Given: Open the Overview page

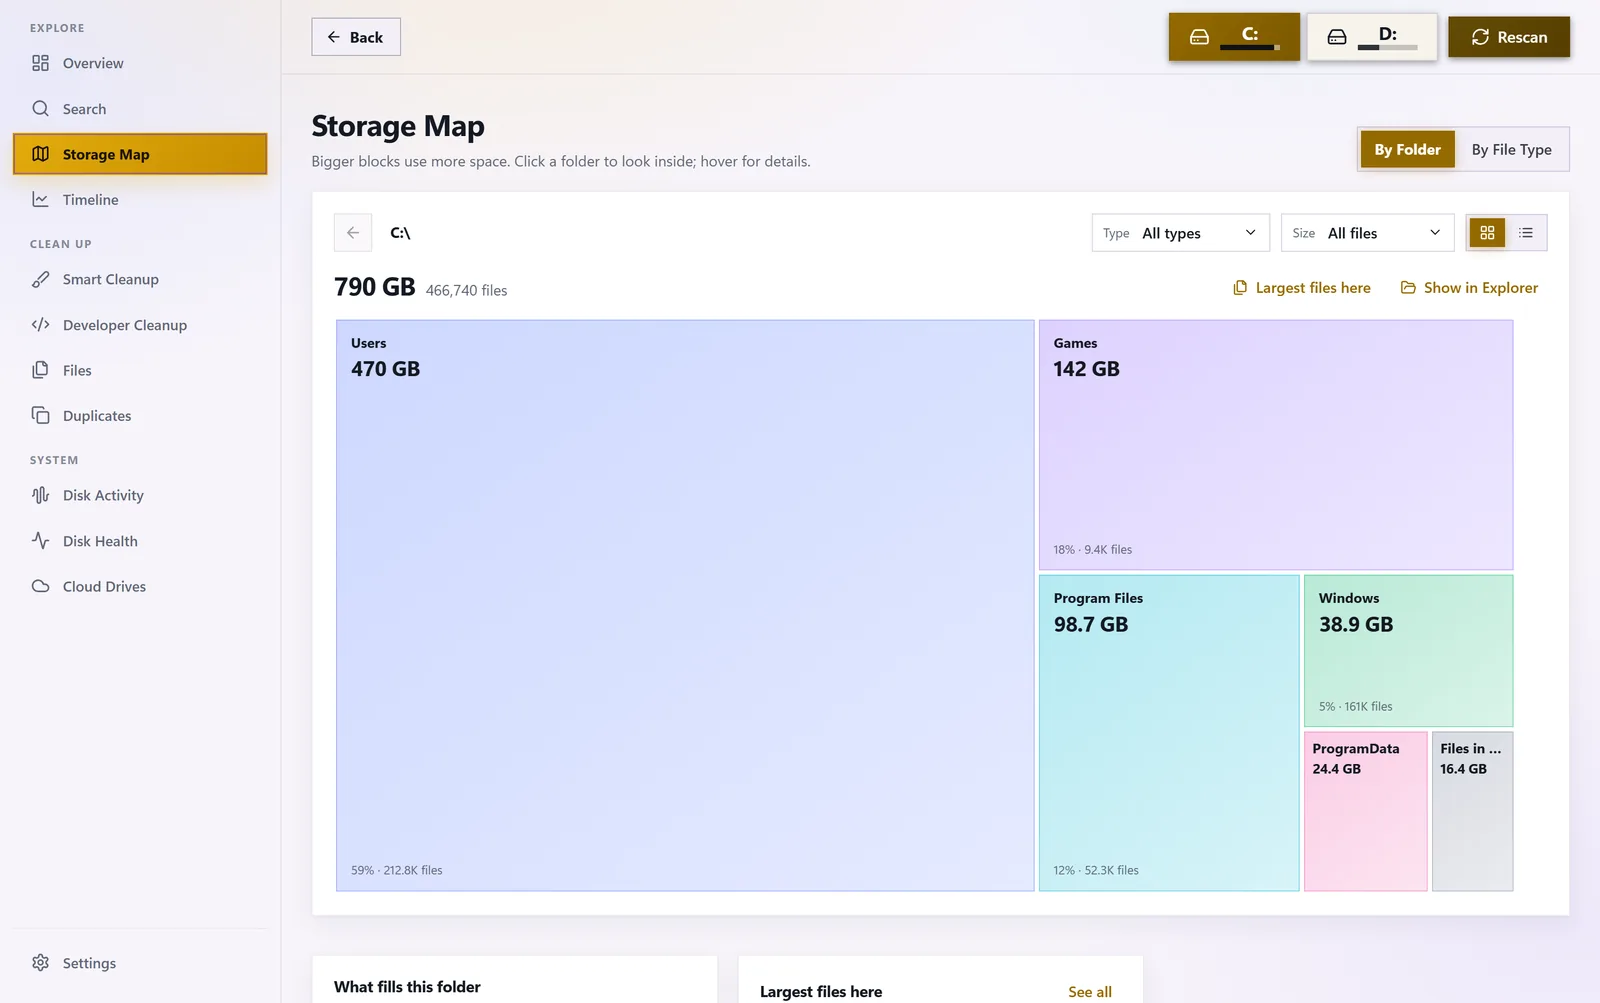Looking at the screenshot, I should 140,63.
